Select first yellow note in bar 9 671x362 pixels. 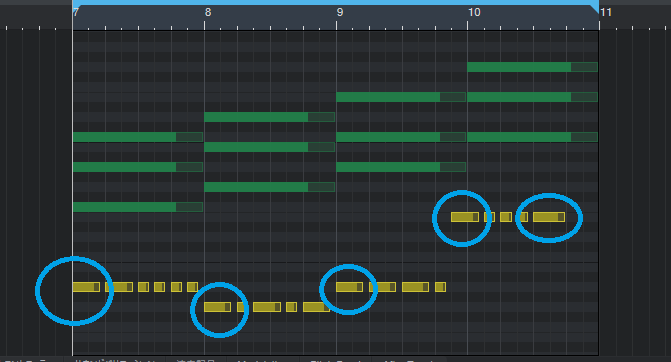(x=350, y=287)
